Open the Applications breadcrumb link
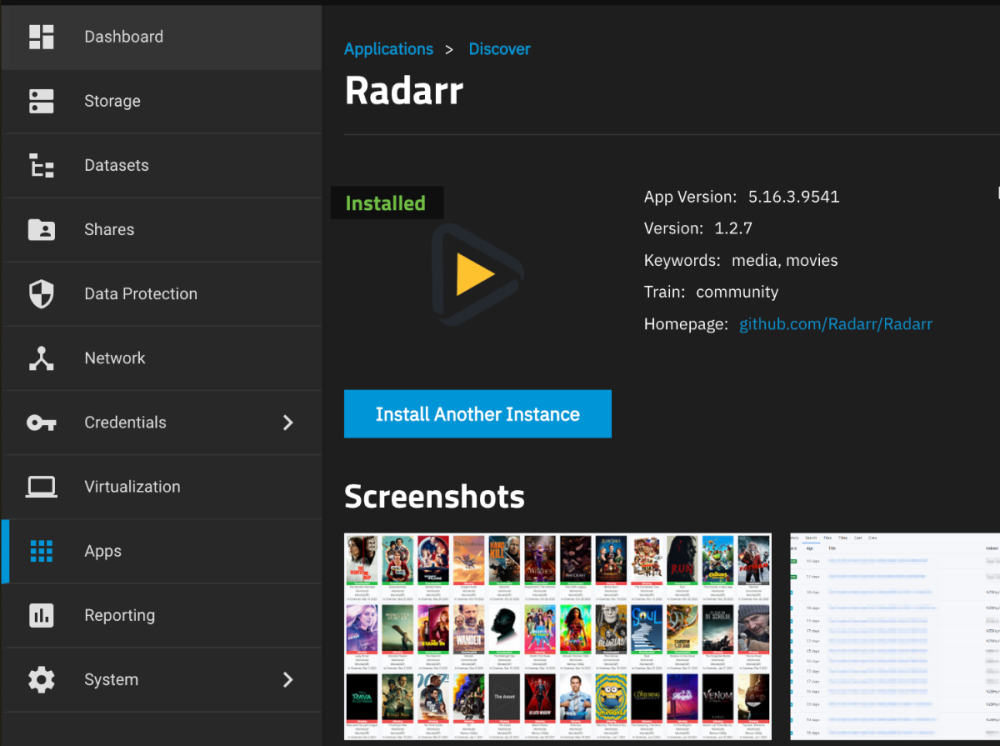 pos(388,48)
